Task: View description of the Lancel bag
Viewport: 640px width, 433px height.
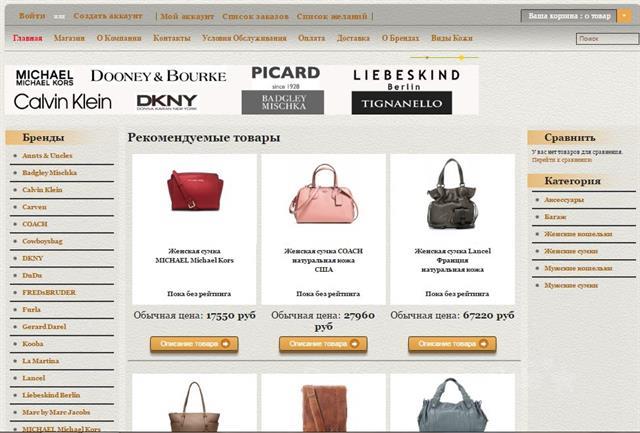Action: pyautogui.click(x=452, y=344)
